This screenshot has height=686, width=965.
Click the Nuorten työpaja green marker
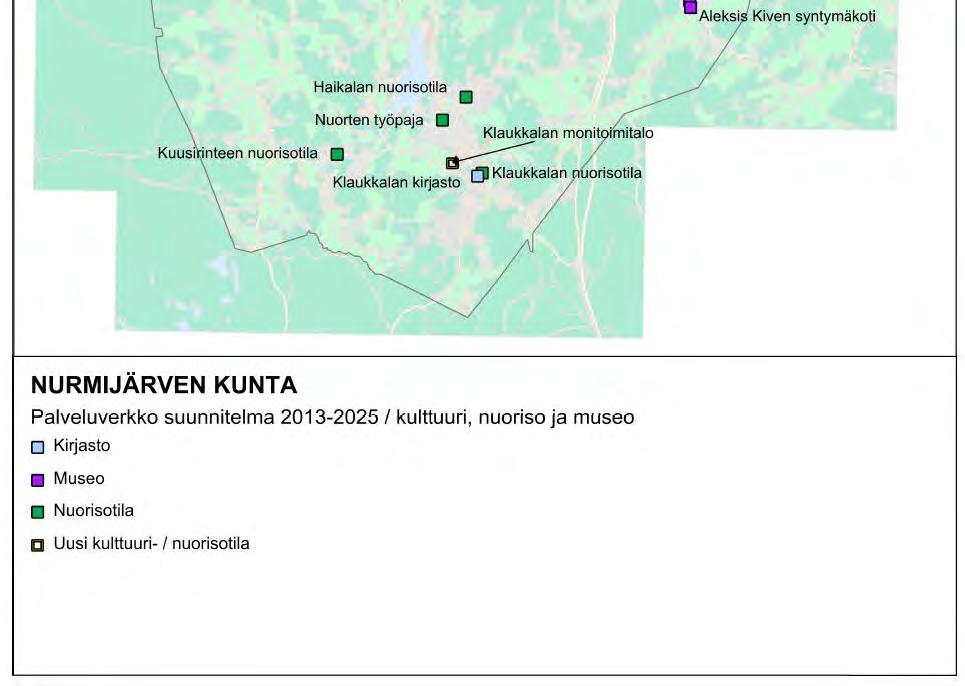tap(442, 120)
